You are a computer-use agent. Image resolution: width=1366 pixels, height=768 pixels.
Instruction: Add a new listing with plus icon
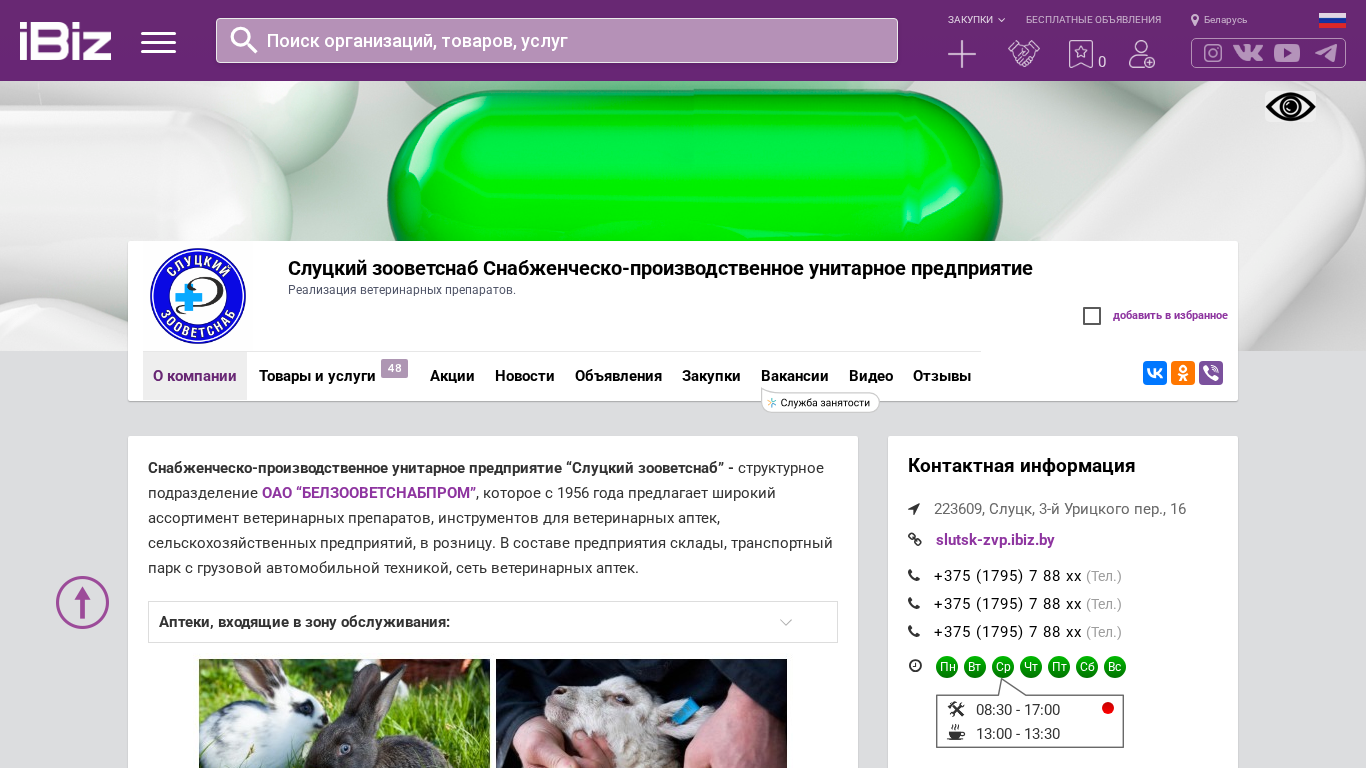(962, 54)
